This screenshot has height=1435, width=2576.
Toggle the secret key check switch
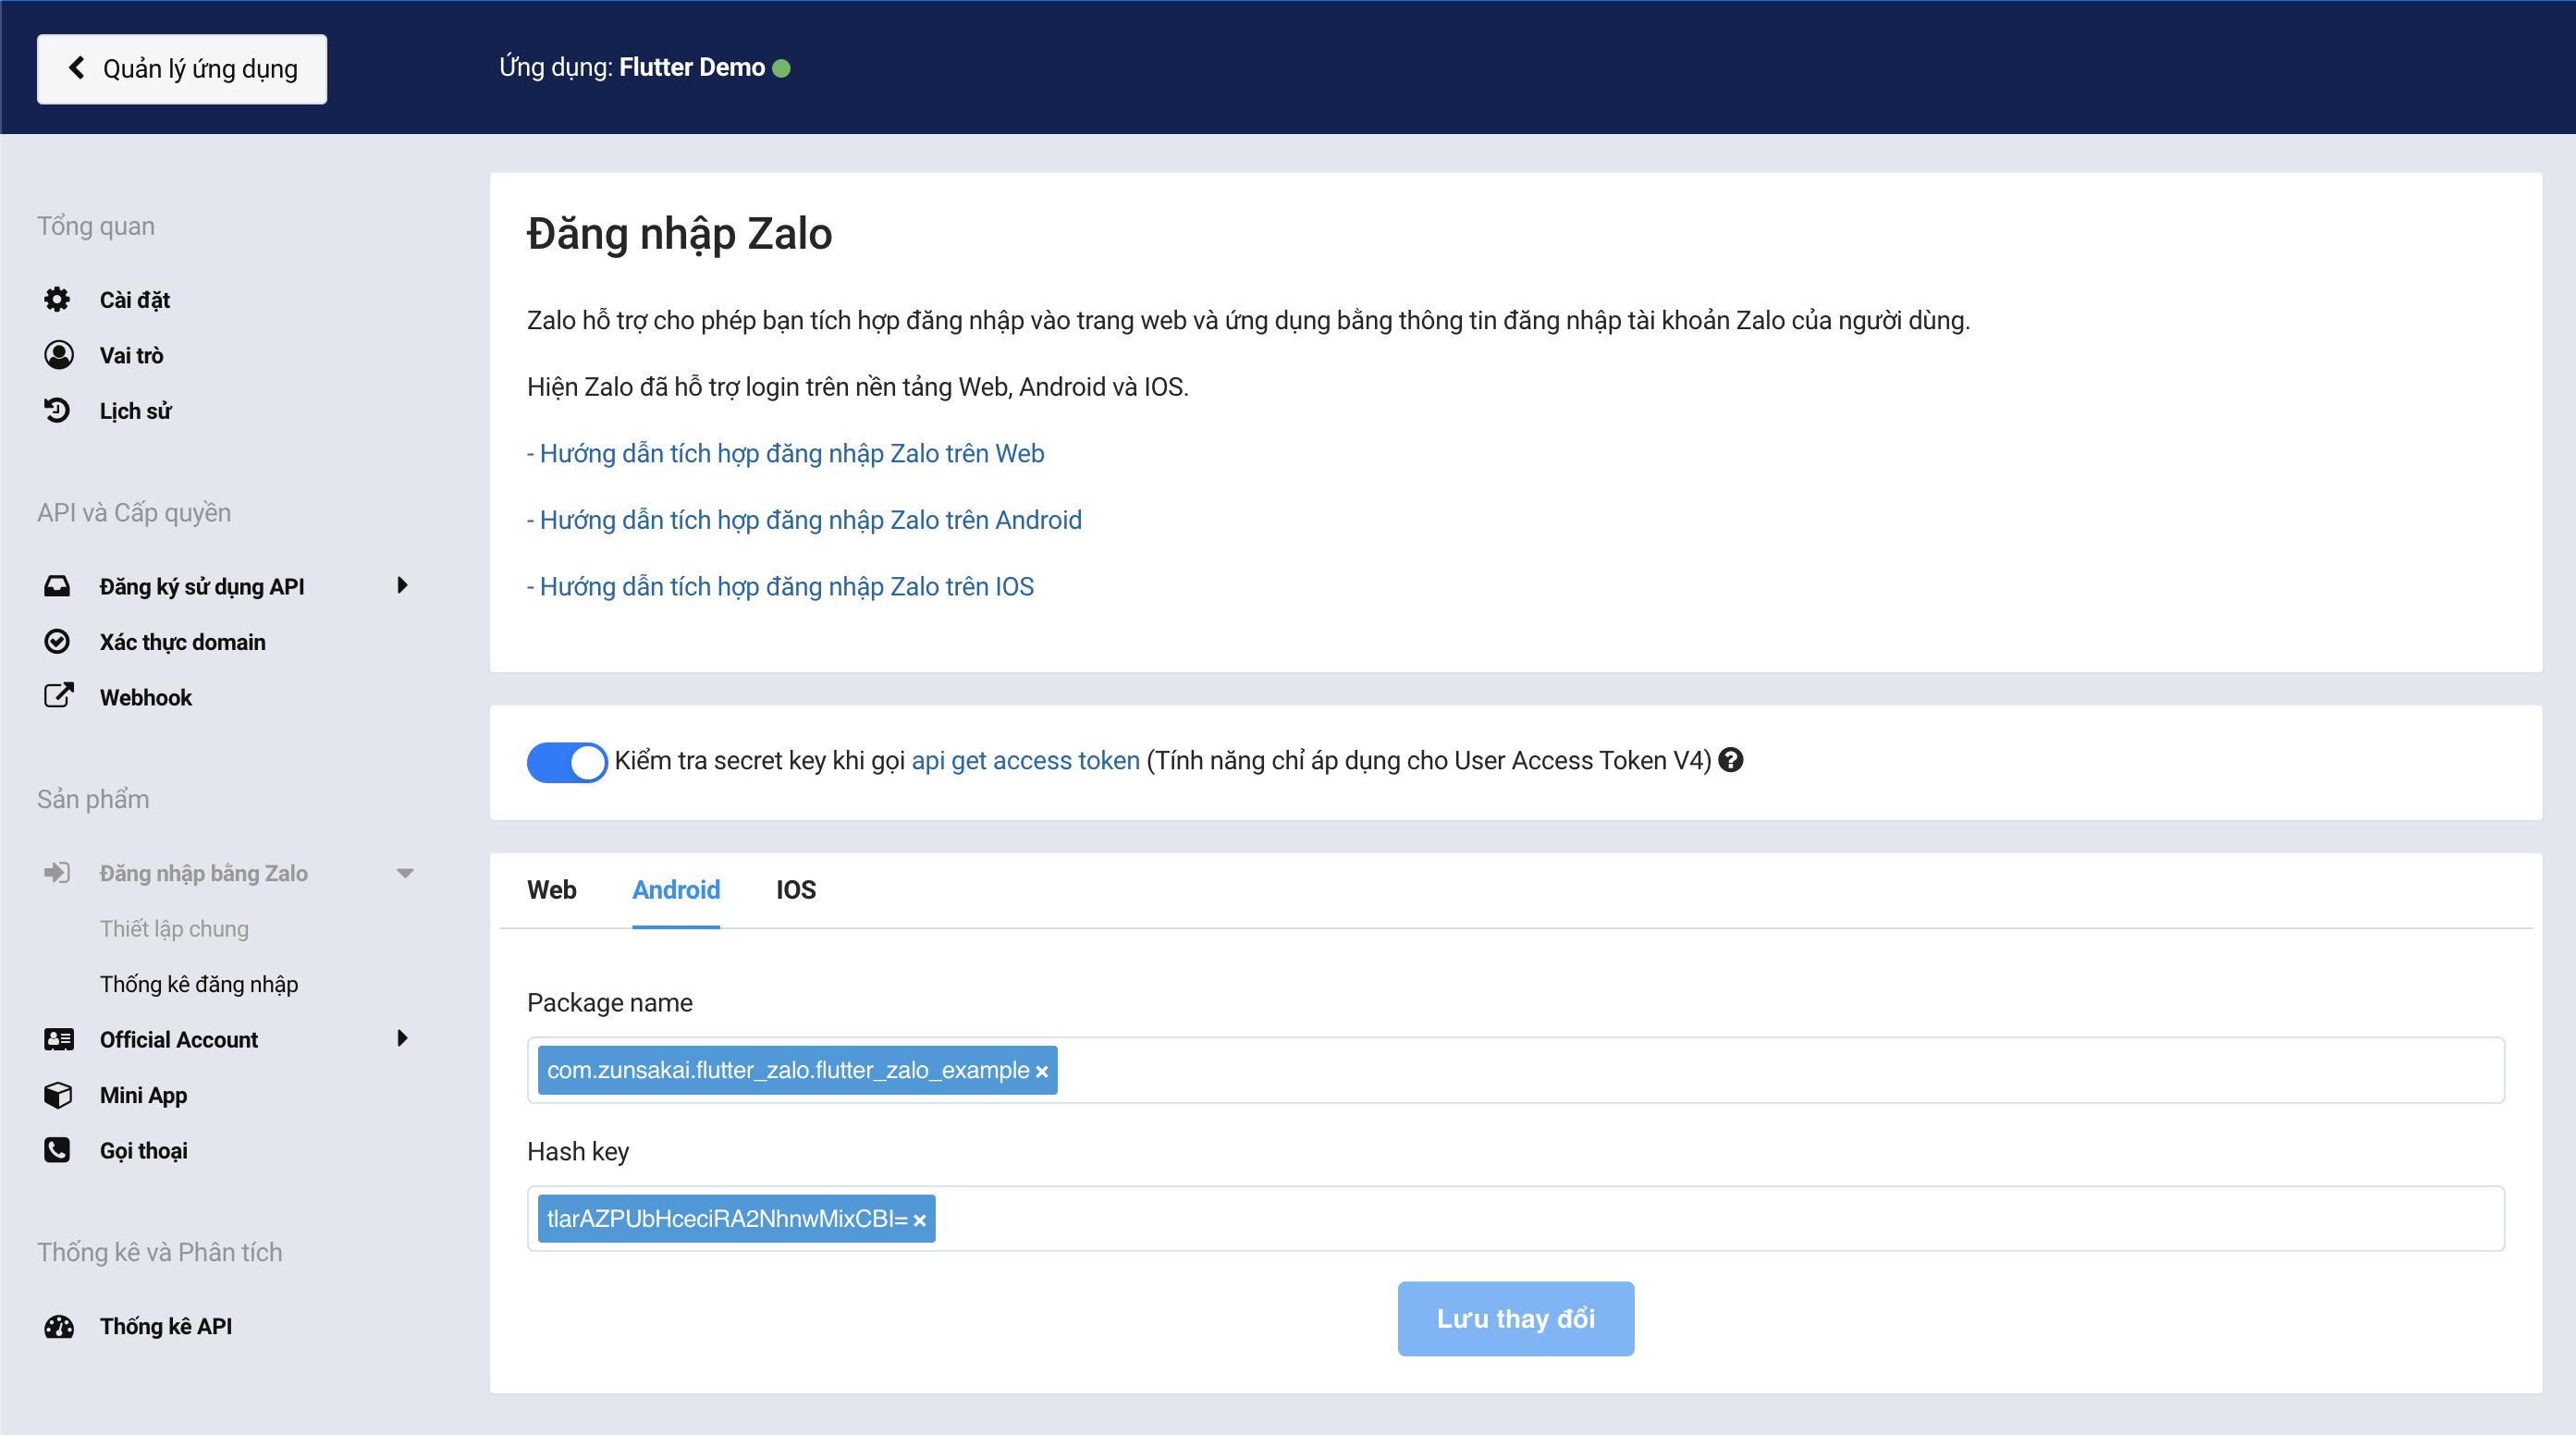tap(566, 762)
